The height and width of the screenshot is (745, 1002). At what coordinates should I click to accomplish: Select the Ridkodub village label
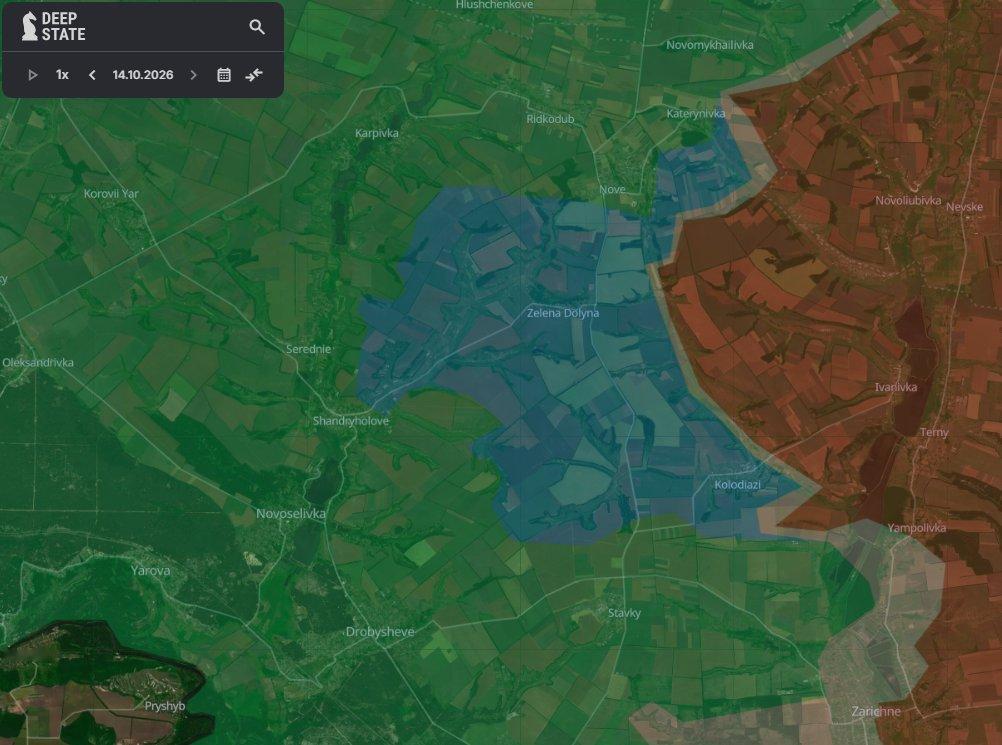[x=550, y=119]
